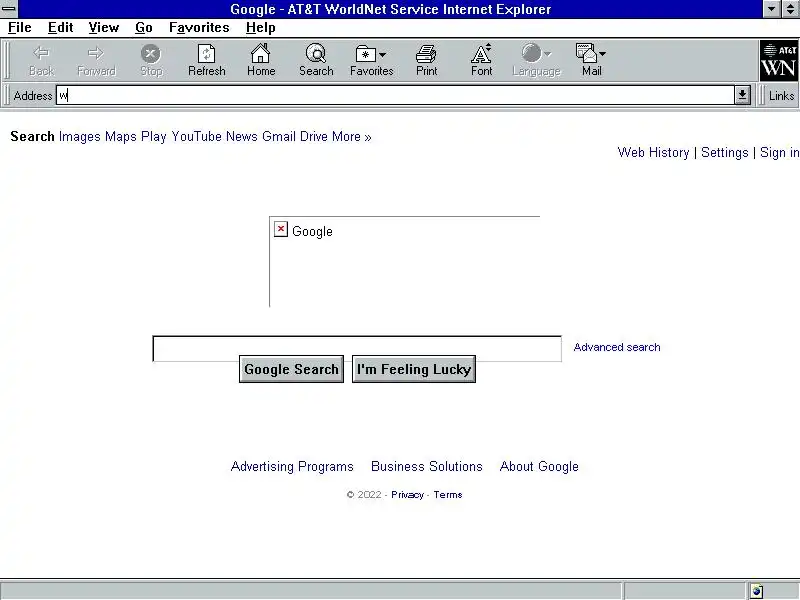Screen dimensions: 800x600
Task: Open the Advanced search link
Action: (x=616, y=347)
